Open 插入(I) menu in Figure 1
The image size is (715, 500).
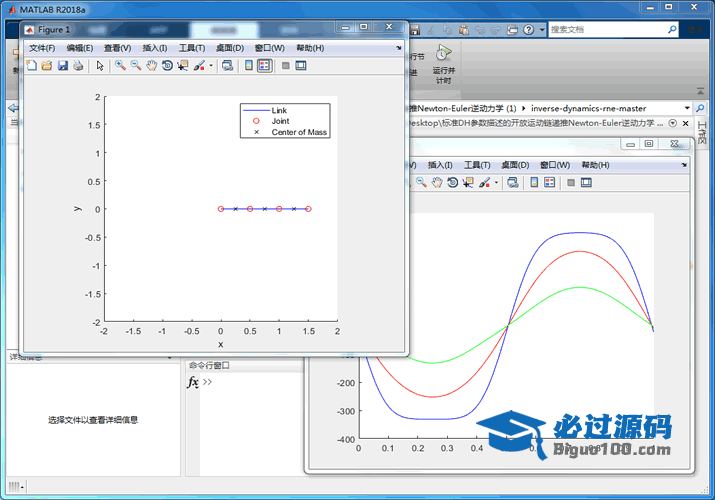pos(155,48)
